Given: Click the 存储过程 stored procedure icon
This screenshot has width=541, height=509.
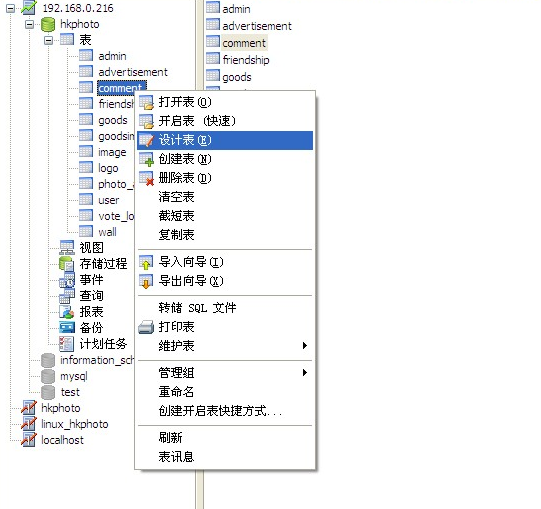Looking at the screenshot, I should [x=66, y=263].
